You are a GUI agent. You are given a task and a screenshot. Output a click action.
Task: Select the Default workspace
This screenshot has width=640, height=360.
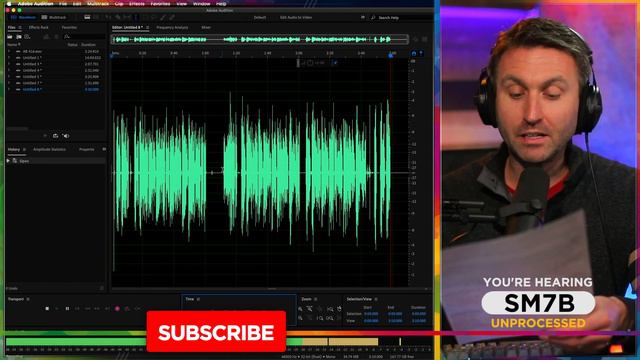[x=260, y=18]
